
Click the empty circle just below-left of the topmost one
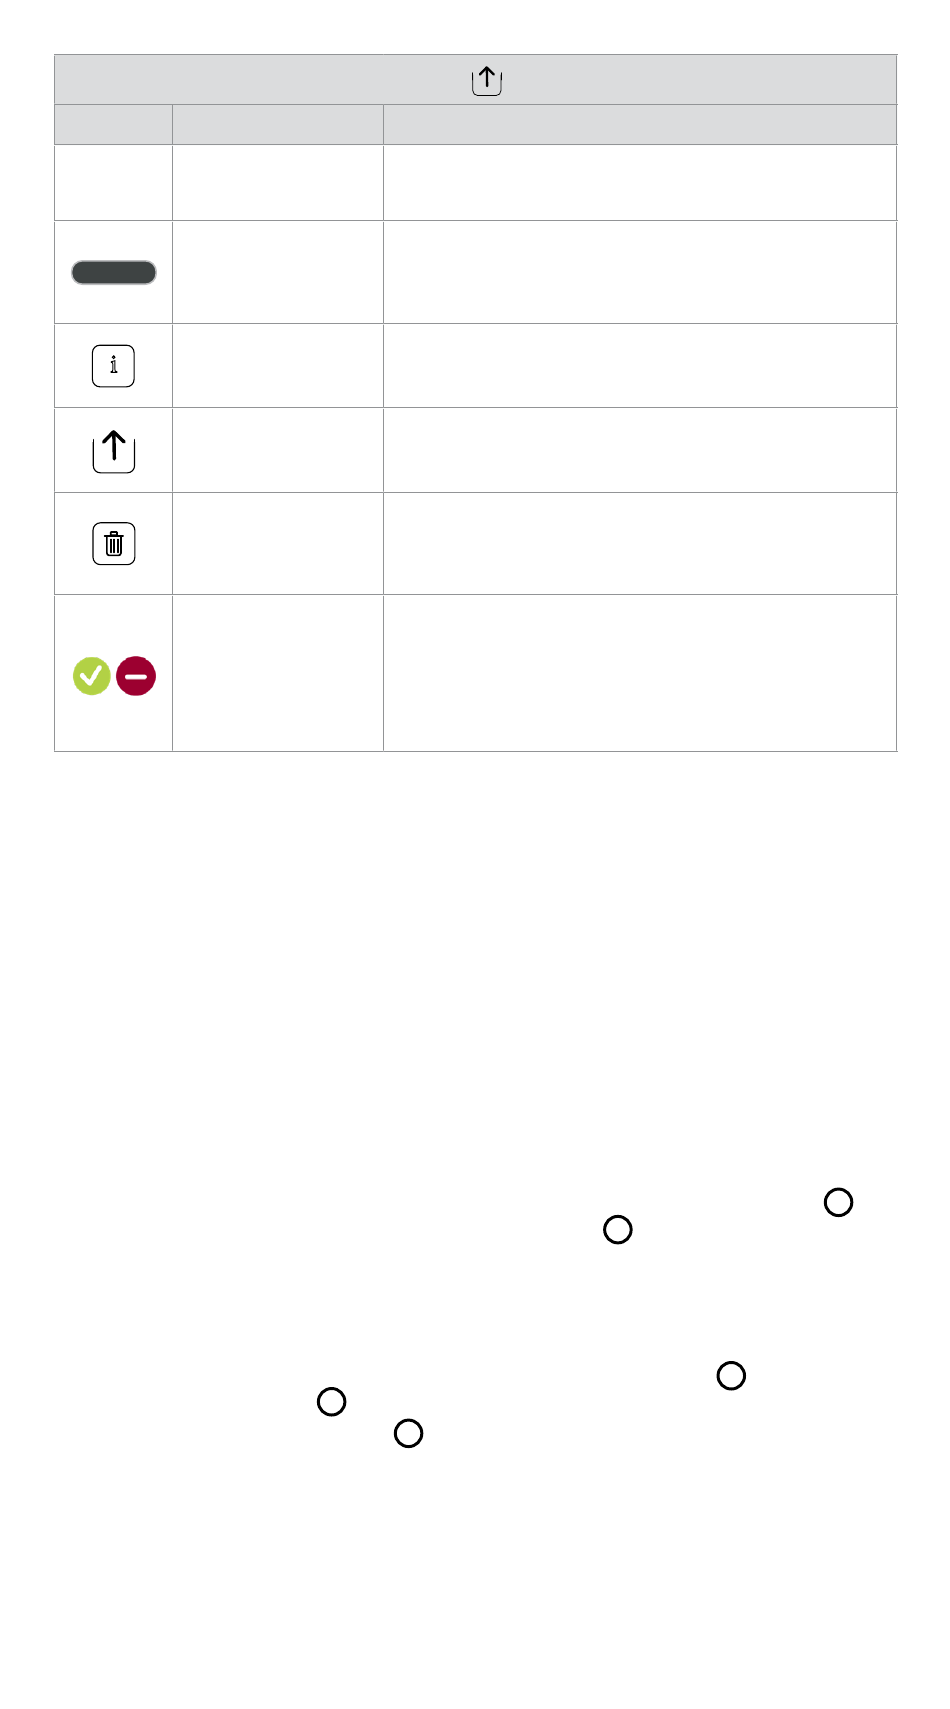(x=618, y=1229)
